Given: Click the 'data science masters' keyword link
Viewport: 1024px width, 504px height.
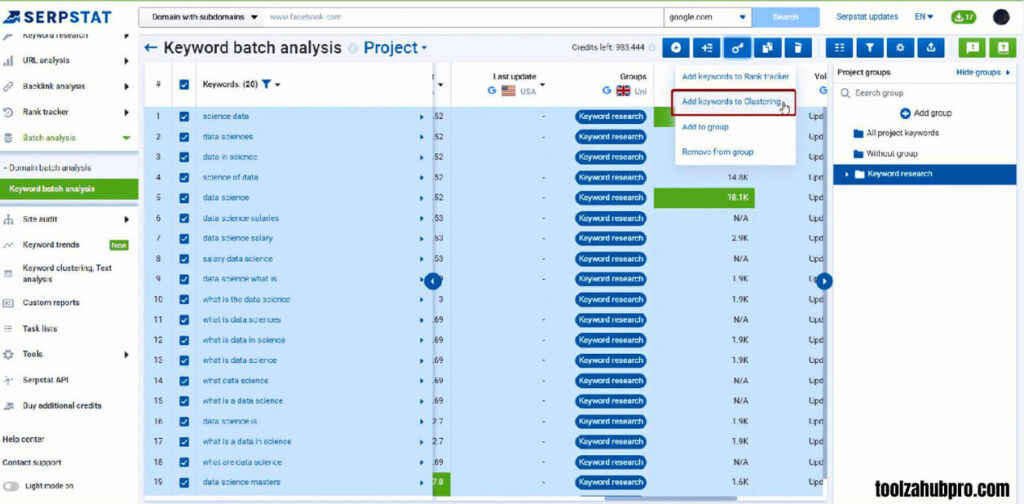Looking at the screenshot, I should (x=242, y=482).
